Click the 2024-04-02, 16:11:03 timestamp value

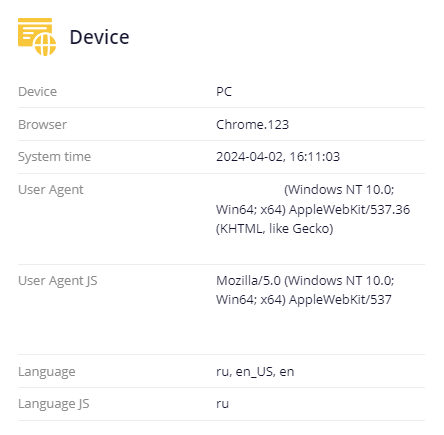coord(278,157)
